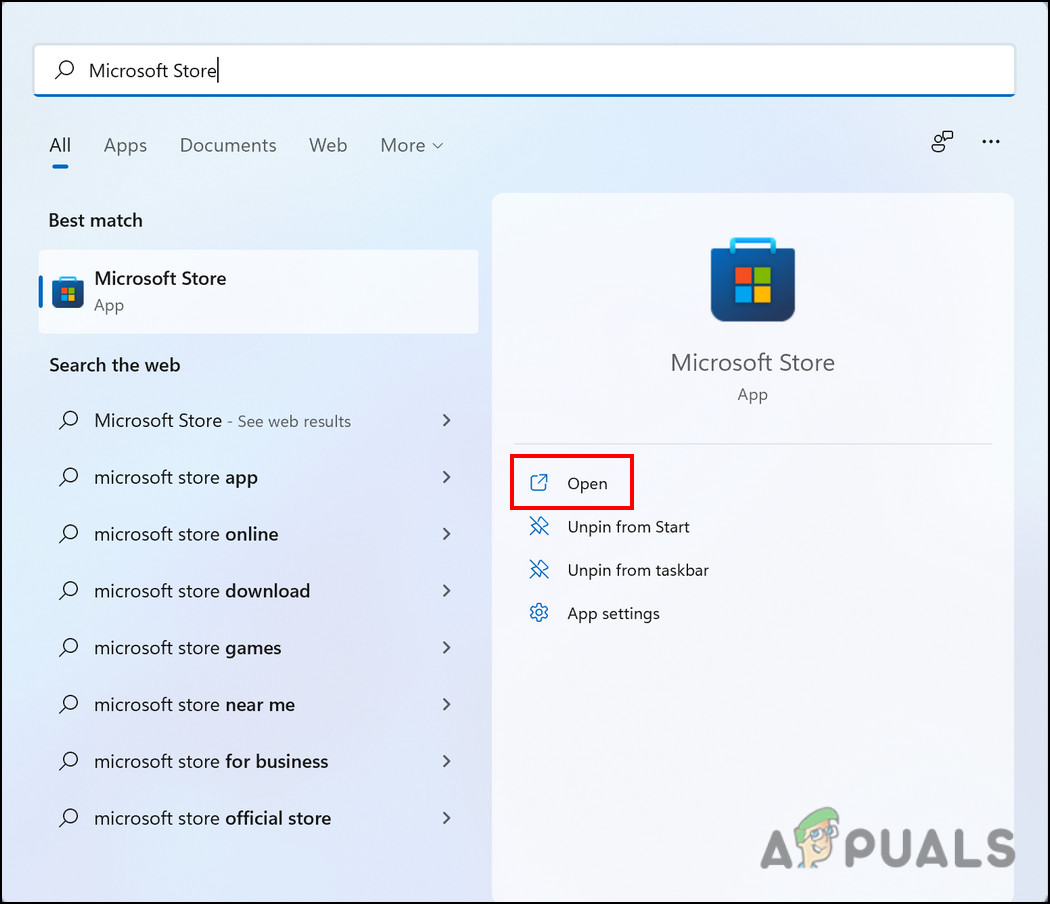Click the external-link icon beside Open
This screenshot has width=1050, height=904.
[x=539, y=482]
